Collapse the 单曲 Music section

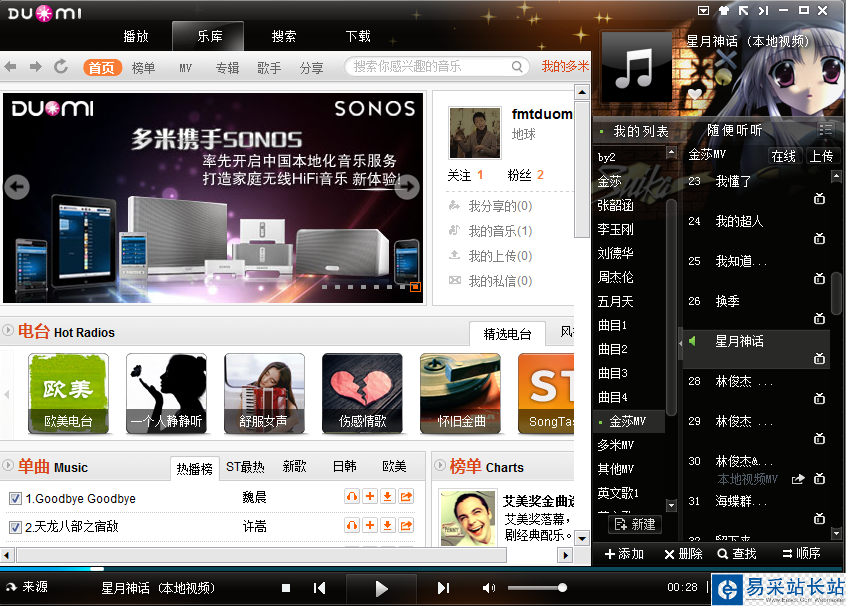tap(8, 465)
